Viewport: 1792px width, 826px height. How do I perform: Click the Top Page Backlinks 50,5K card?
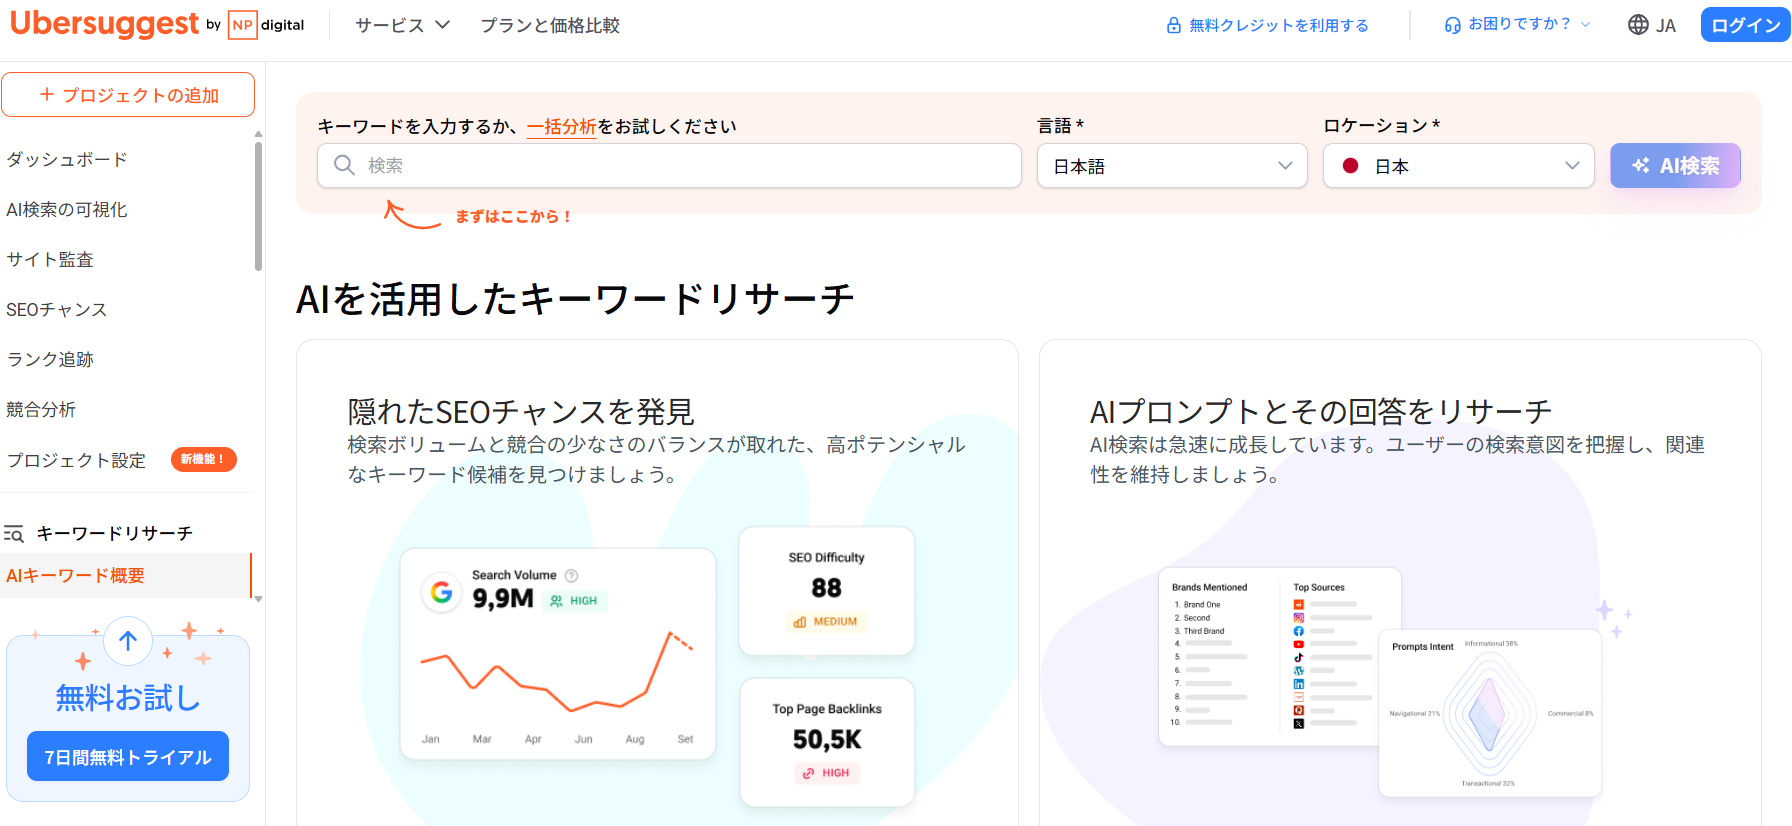coord(827,742)
